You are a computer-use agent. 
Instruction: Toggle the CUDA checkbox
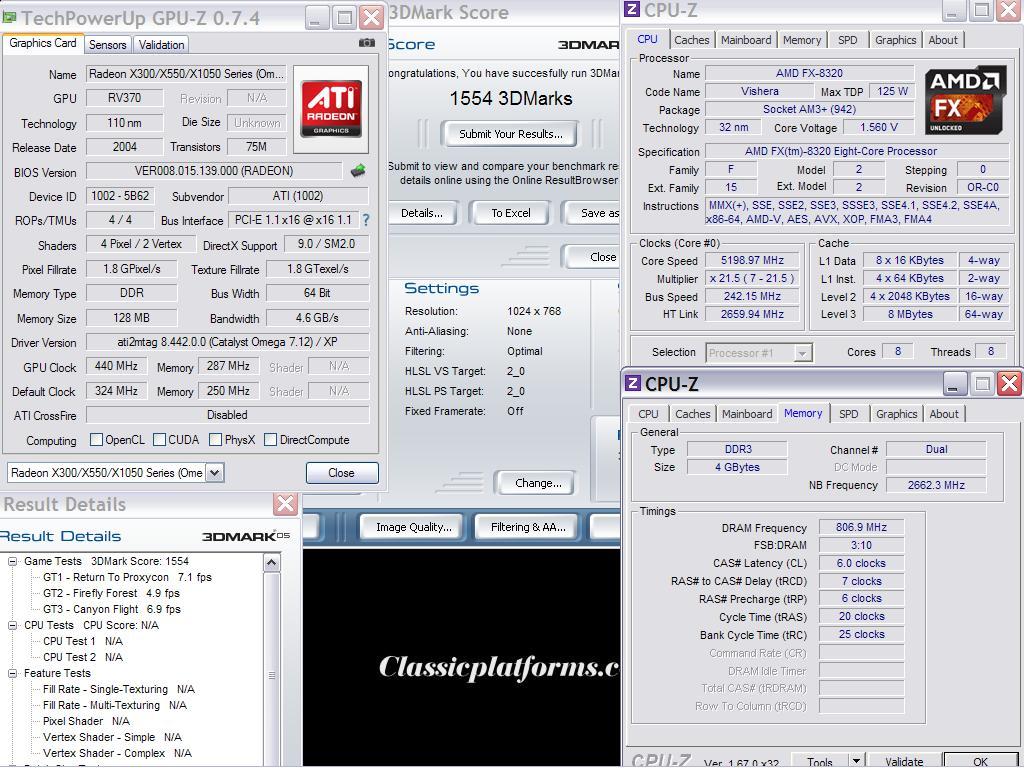(159, 440)
